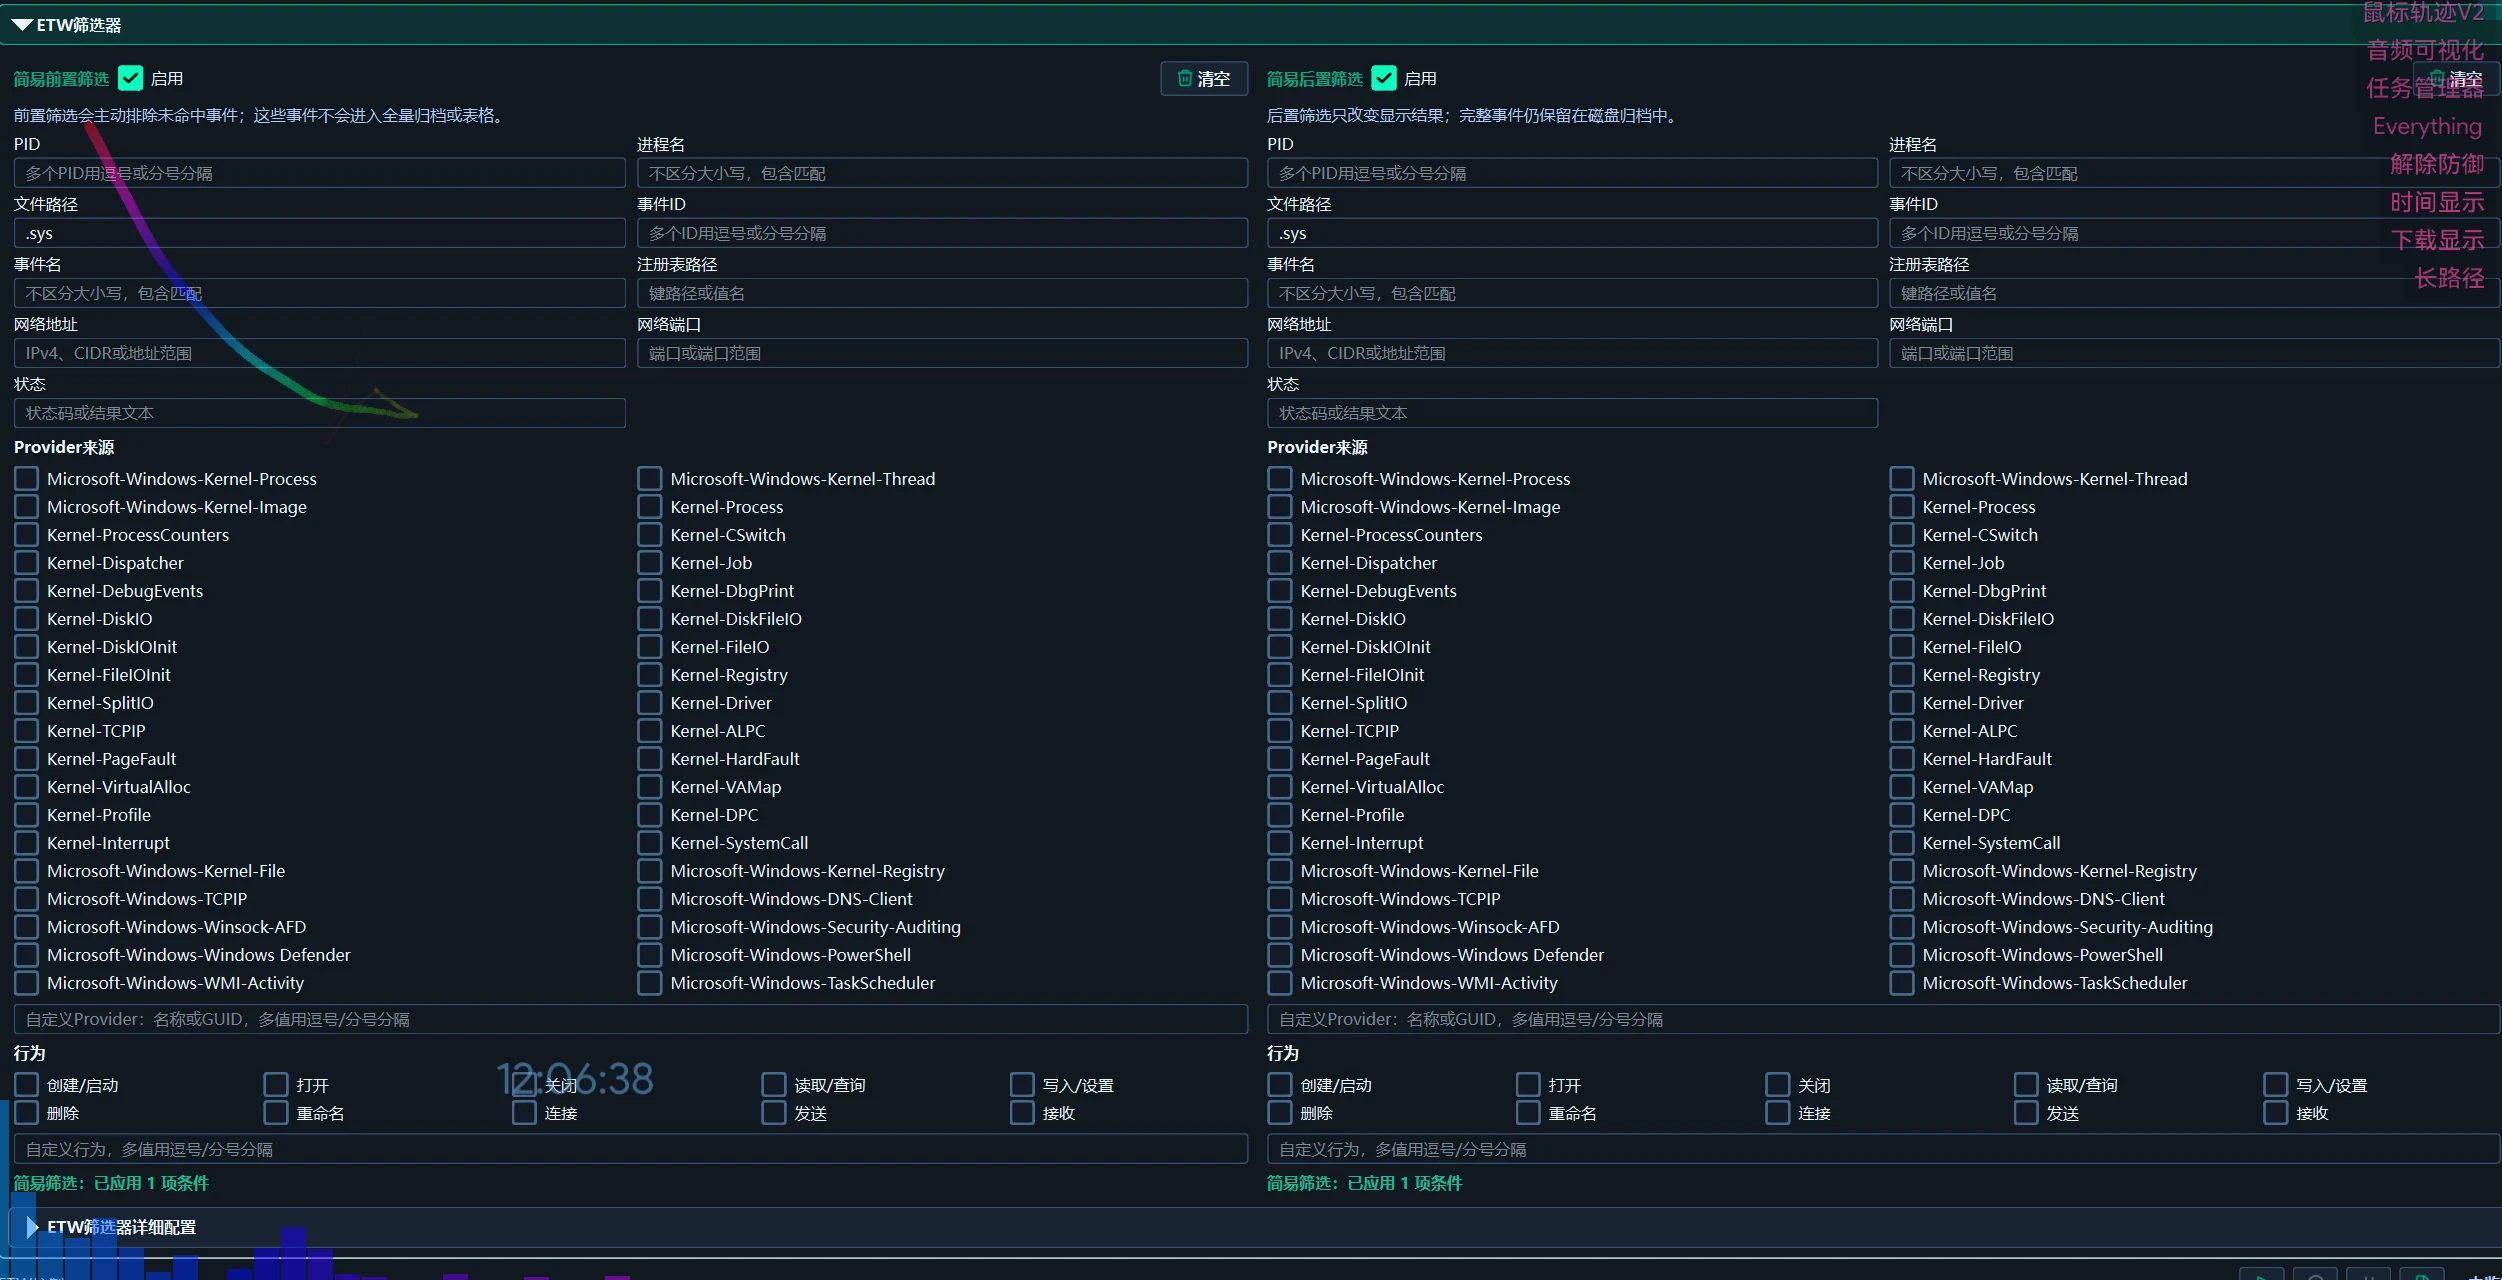Check Kernel-FileIO in pre-filter providers
This screenshot has width=2502, height=1280.
[x=650, y=647]
